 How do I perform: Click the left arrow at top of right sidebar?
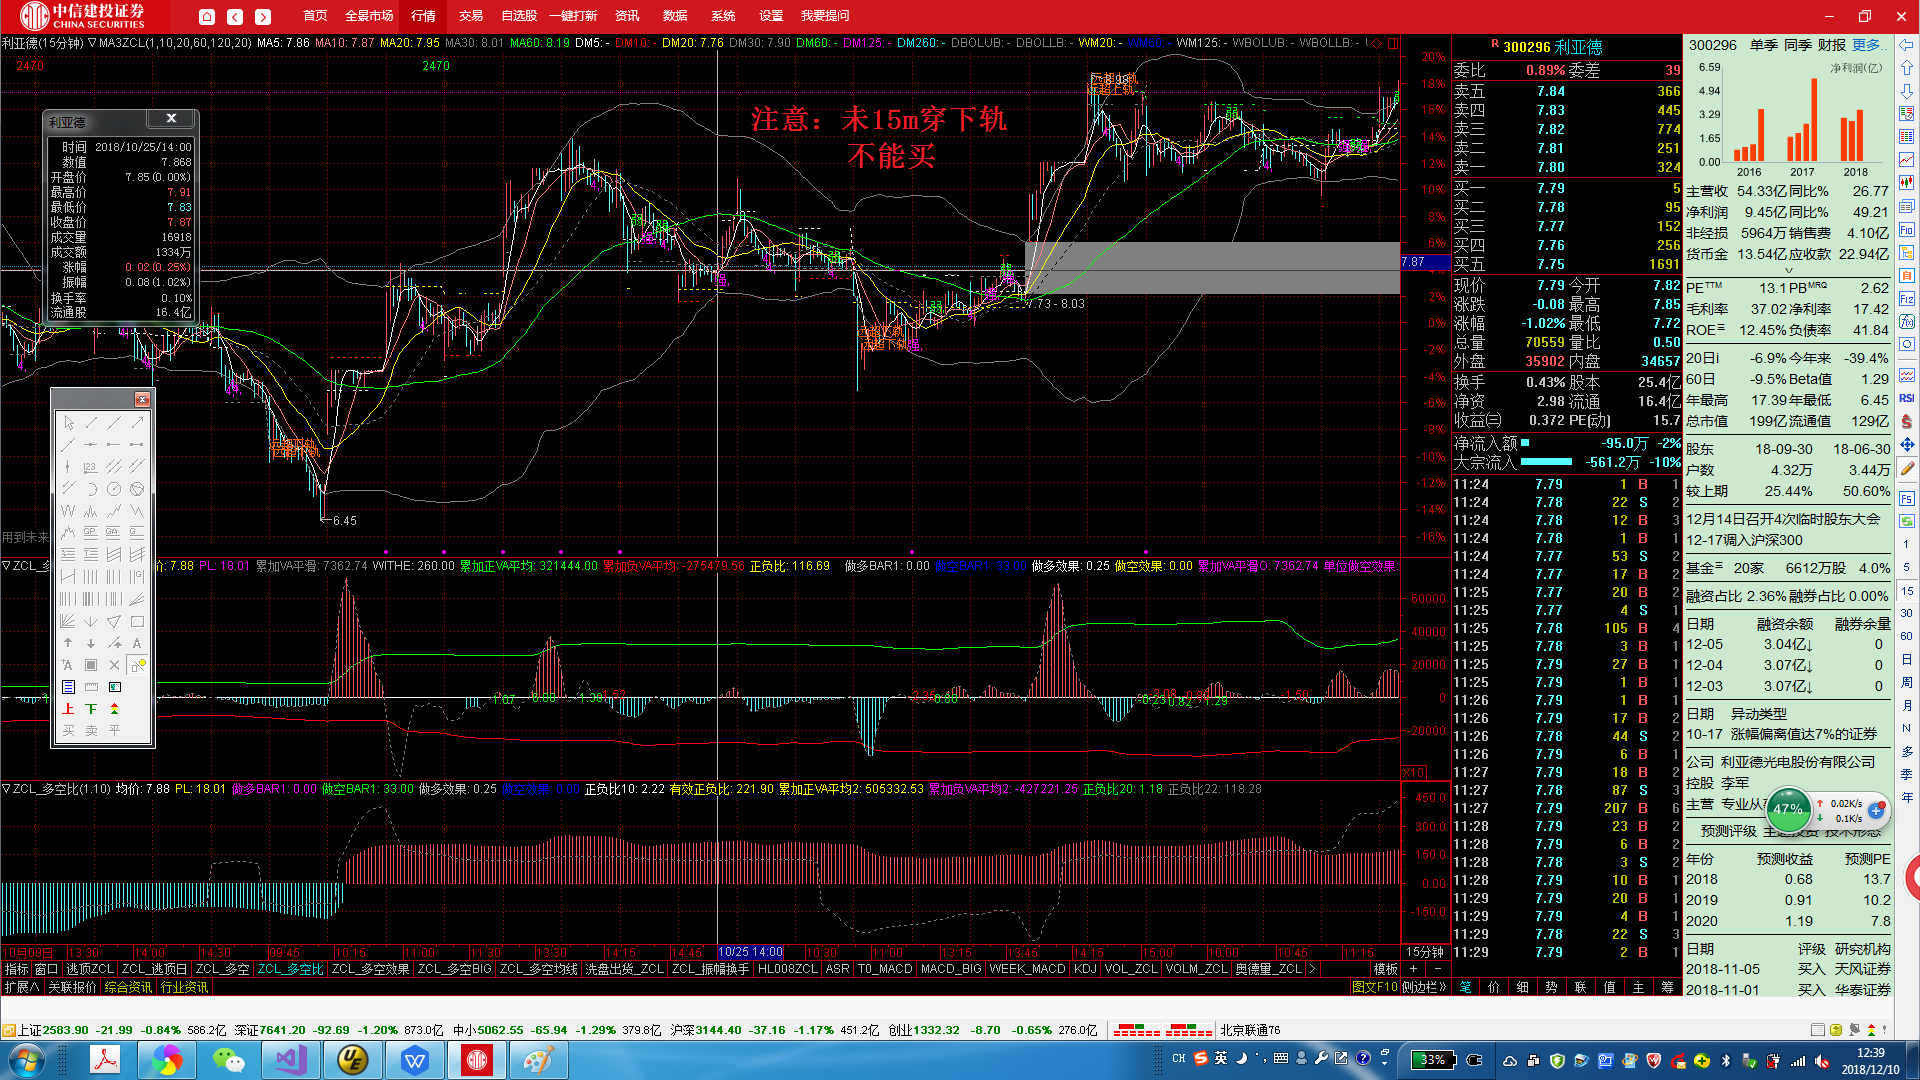[x=1907, y=45]
